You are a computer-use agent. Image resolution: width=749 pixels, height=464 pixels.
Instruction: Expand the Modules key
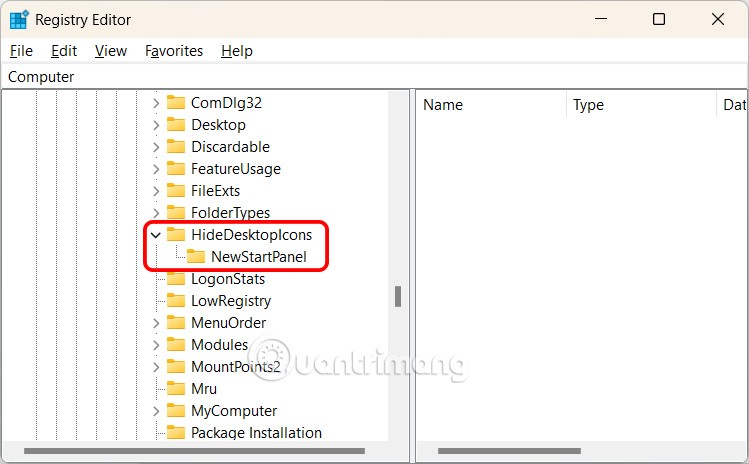[156, 345]
